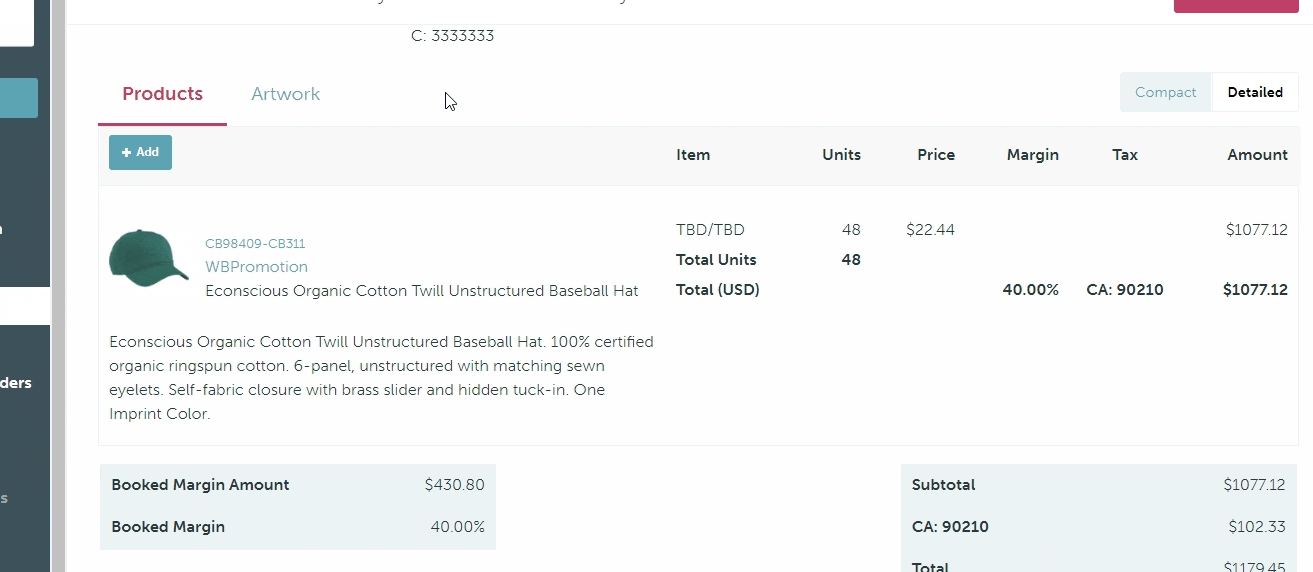Click the TBD/TBD item row label
The height and width of the screenshot is (572, 1313).
point(710,230)
